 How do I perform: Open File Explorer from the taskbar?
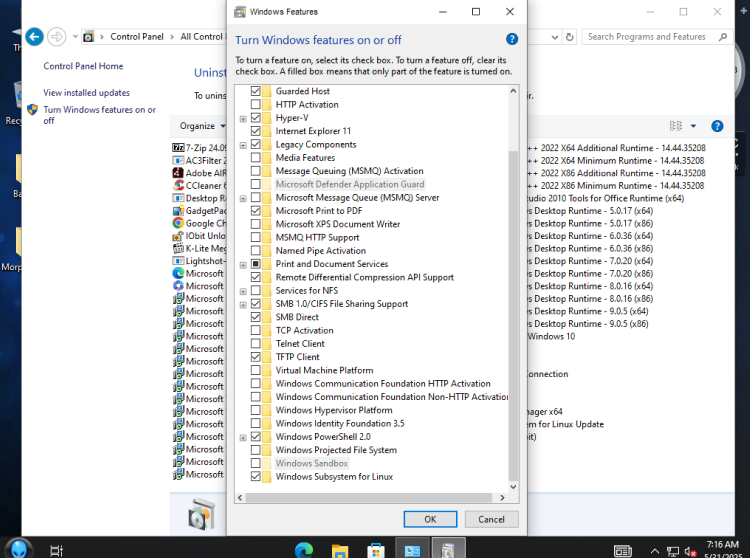click(340, 550)
